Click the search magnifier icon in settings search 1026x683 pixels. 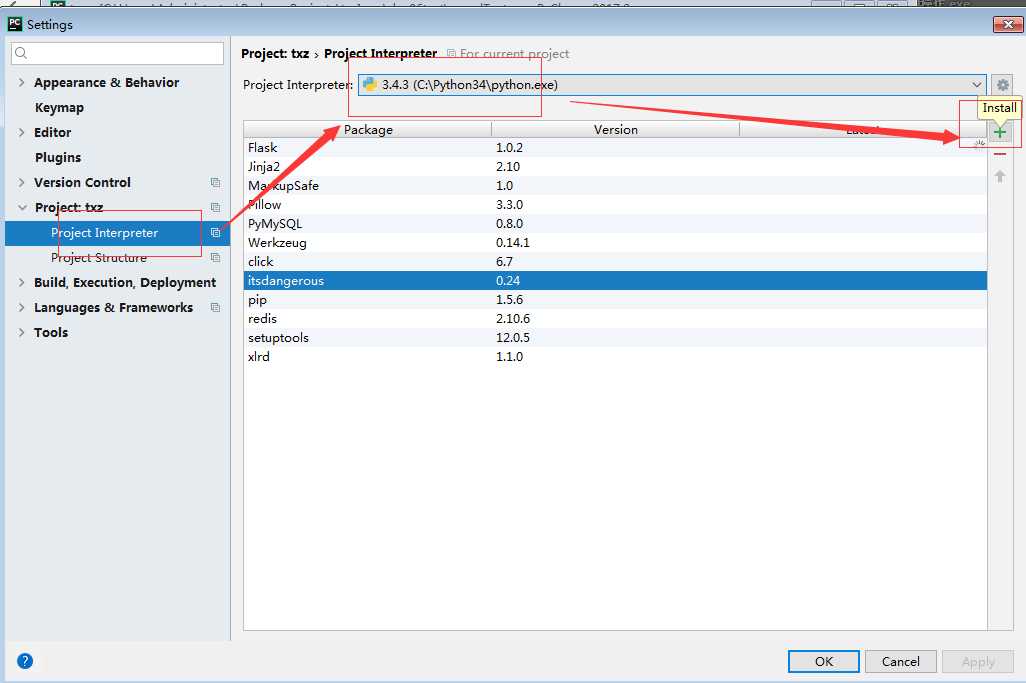(x=21, y=53)
